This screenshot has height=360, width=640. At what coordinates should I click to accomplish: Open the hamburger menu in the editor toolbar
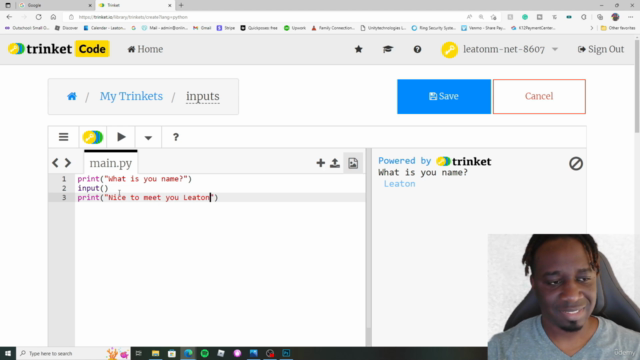coord(63,137)
